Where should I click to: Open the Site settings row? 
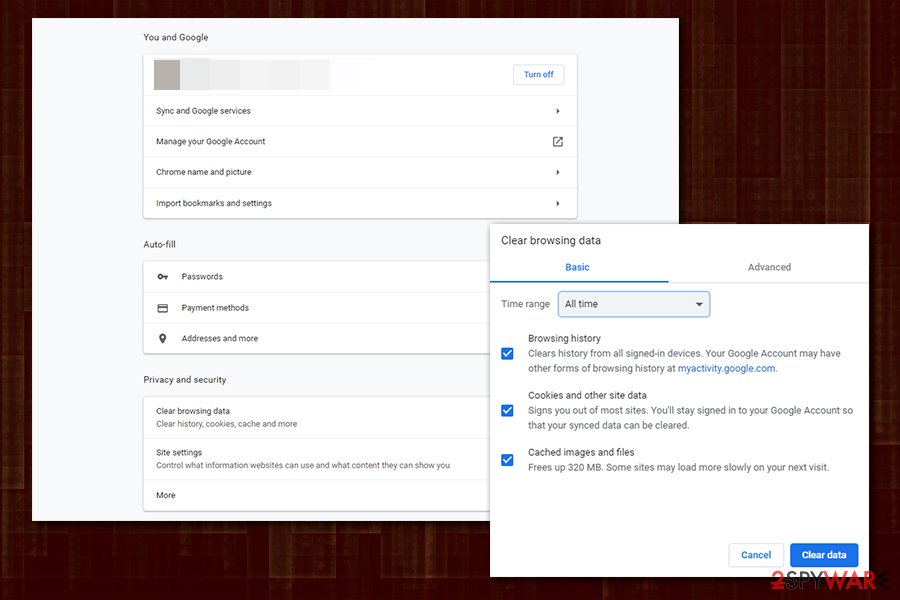(x=316, y=459)
